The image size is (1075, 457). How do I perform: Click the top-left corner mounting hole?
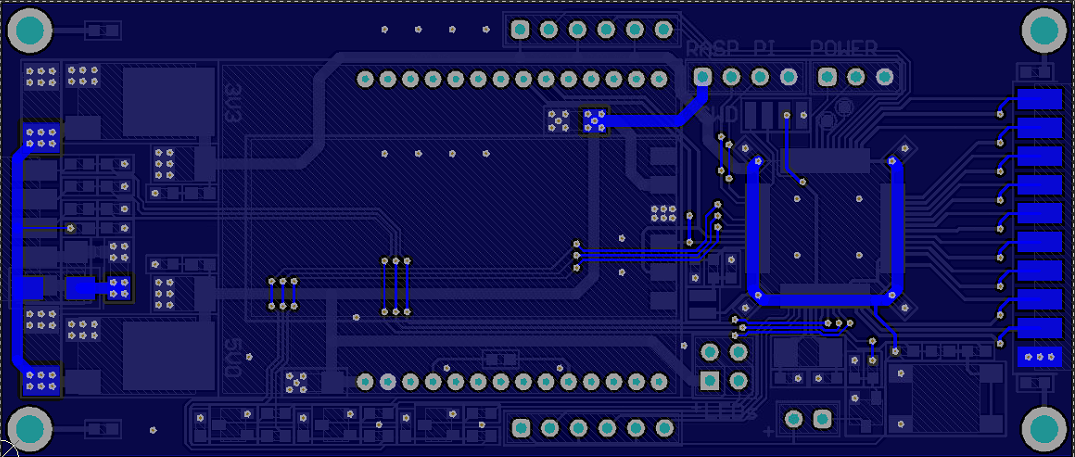coord(30,31)
